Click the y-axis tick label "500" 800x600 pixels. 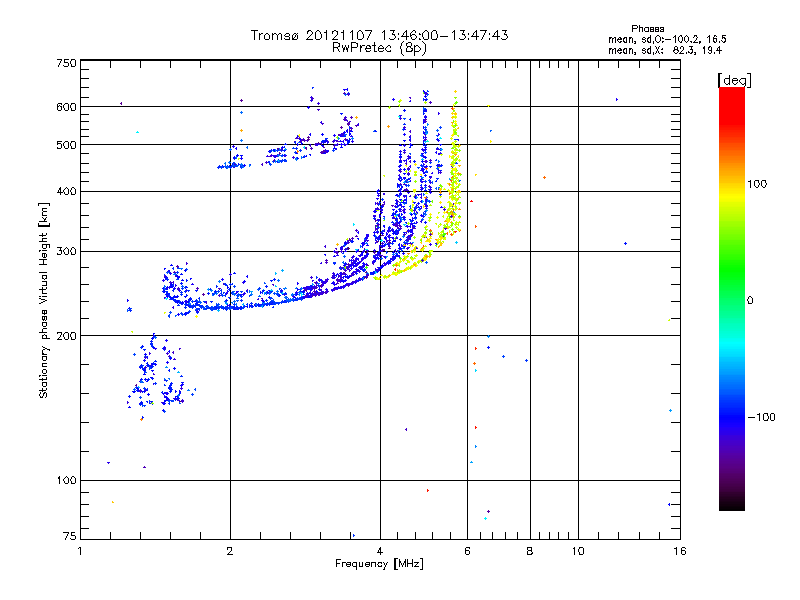[x=66, y=145]
